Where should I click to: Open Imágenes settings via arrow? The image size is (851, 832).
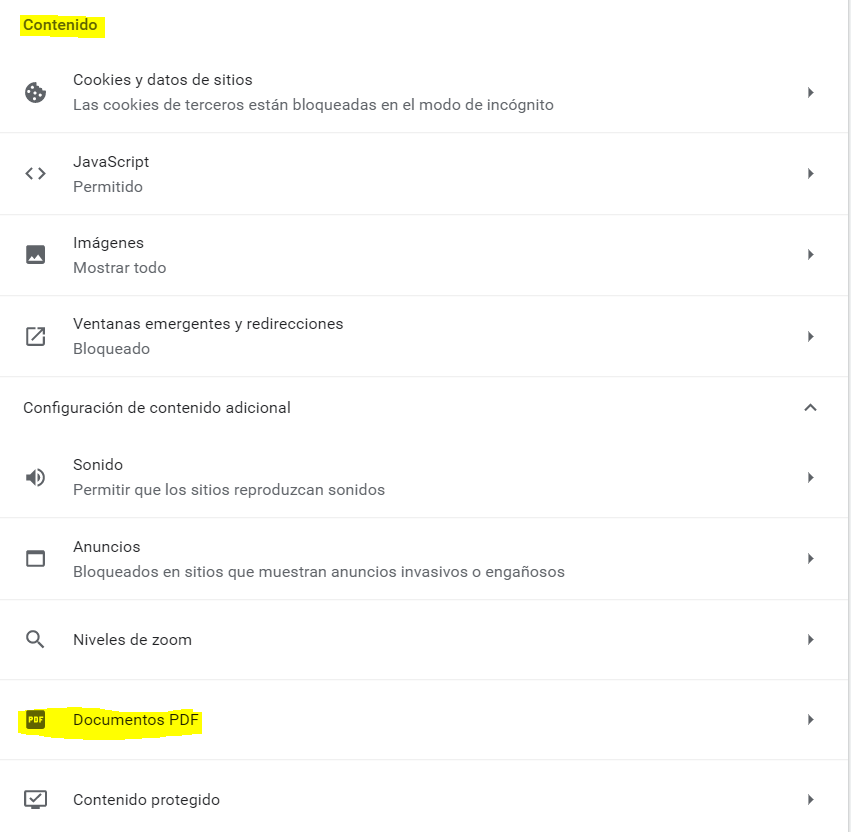(x=811, y=255)
